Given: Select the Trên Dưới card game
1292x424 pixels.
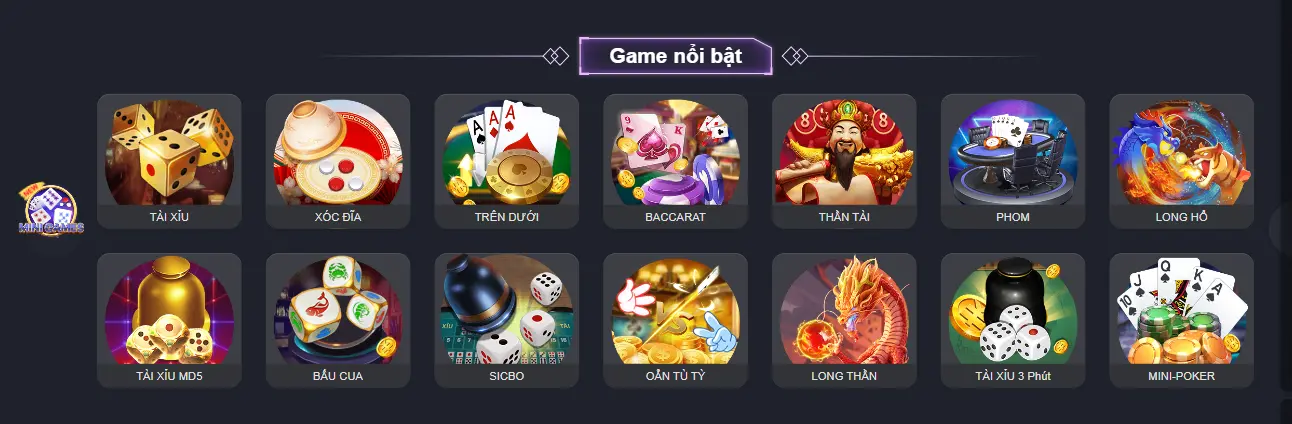Looking at the screenshot, I should tap(507, 161).
